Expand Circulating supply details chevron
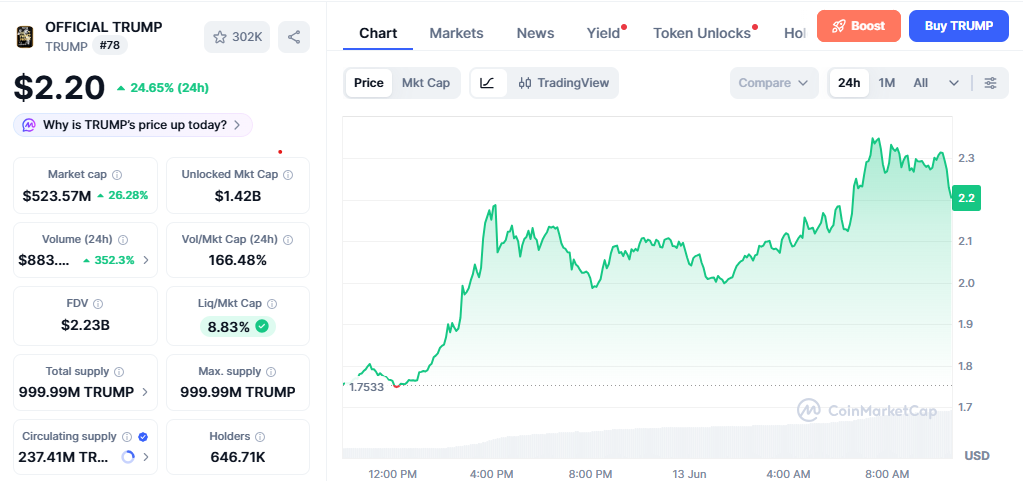 coord(145,457)
